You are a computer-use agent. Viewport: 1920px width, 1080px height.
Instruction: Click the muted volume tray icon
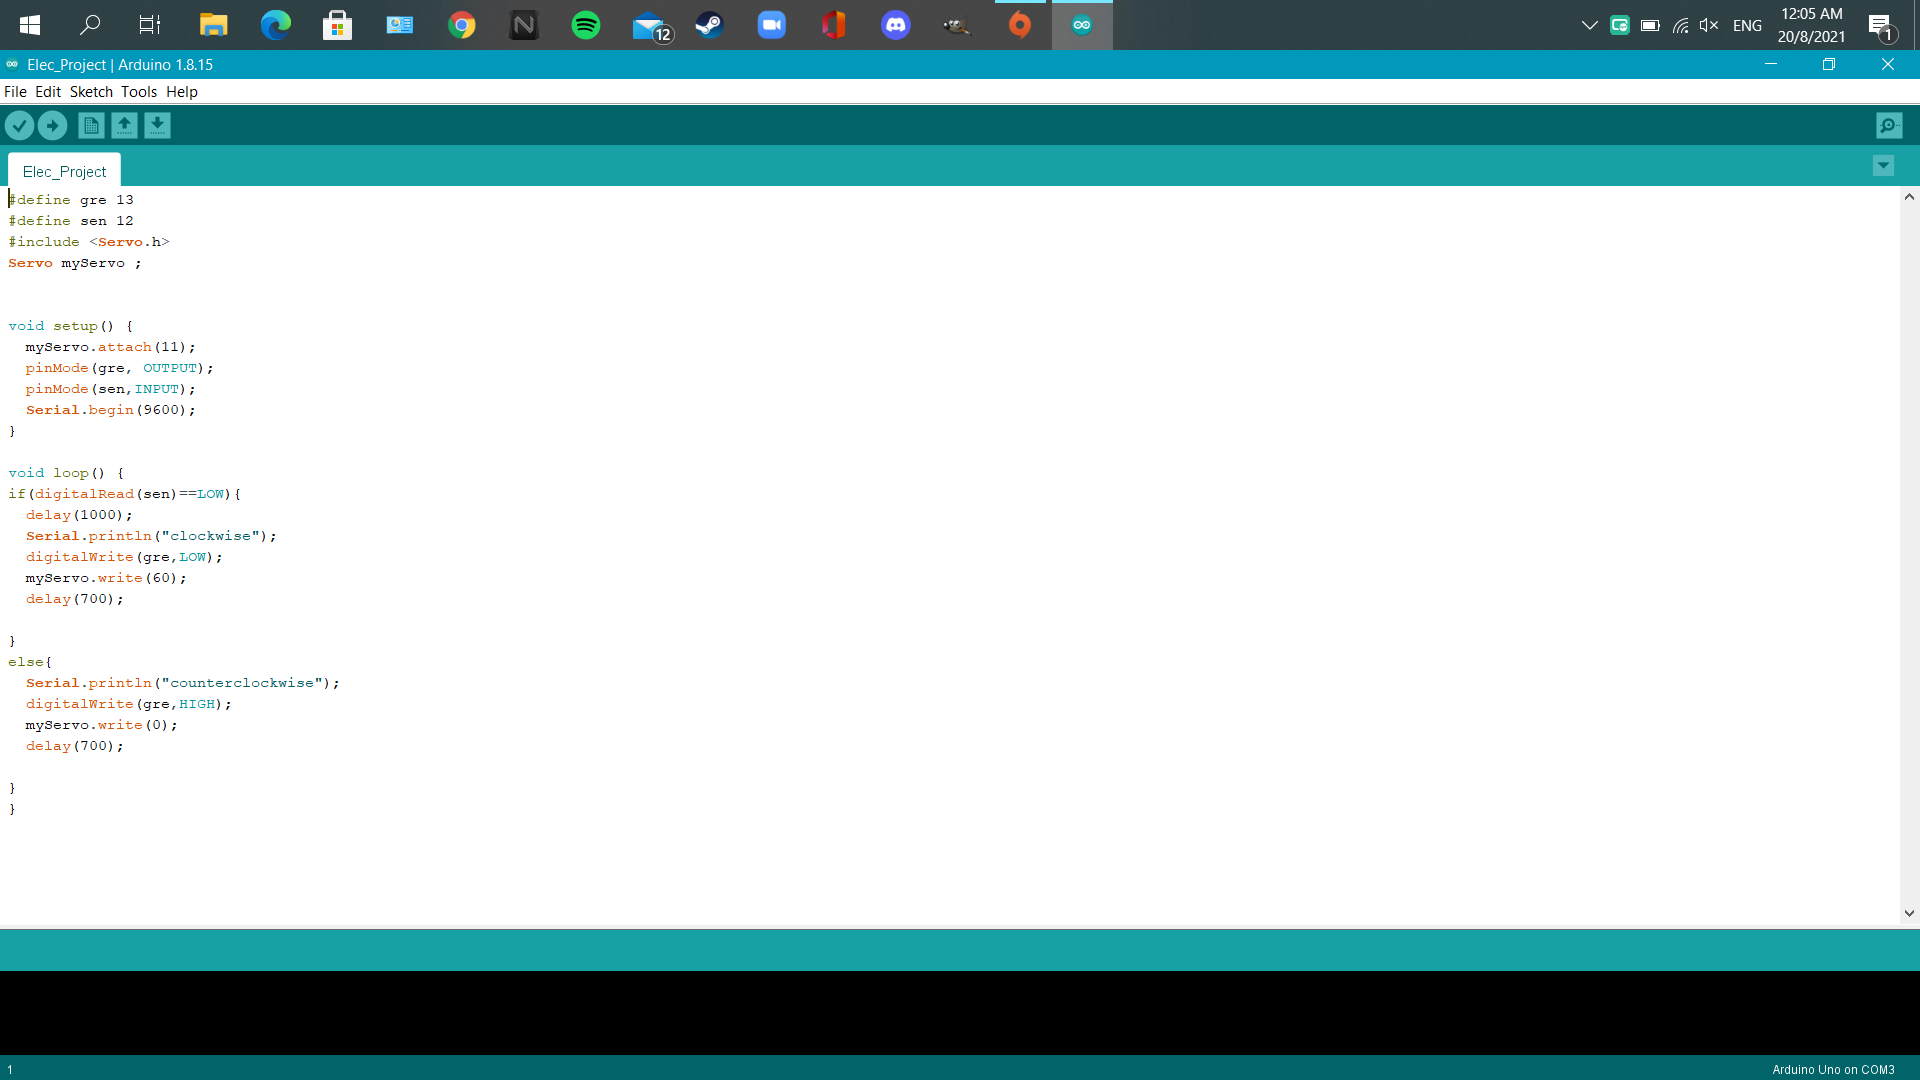(x=1709, y=25)
